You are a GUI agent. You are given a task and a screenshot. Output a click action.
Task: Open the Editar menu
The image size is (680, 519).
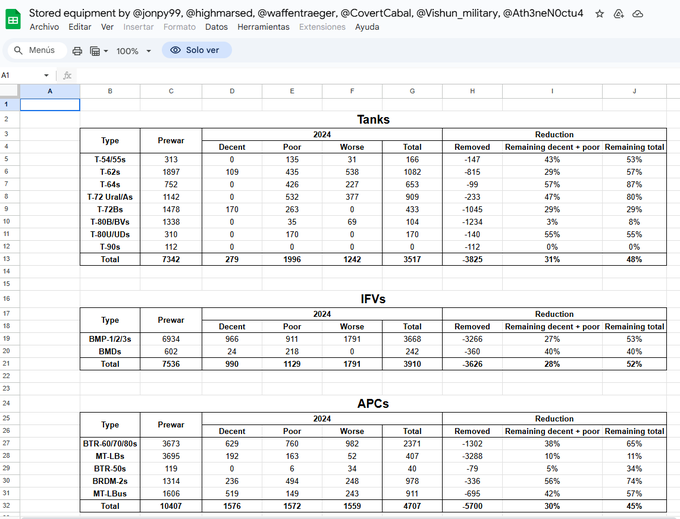click(80, 27)
